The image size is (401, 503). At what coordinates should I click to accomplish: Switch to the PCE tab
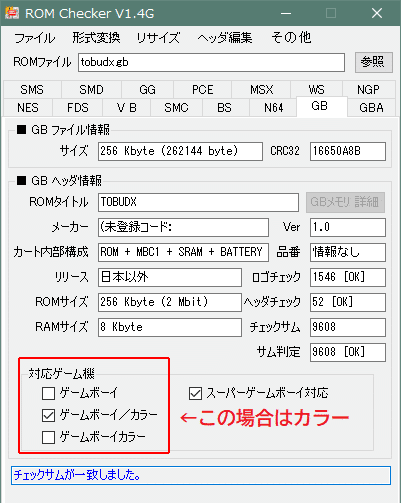(202, 90)
